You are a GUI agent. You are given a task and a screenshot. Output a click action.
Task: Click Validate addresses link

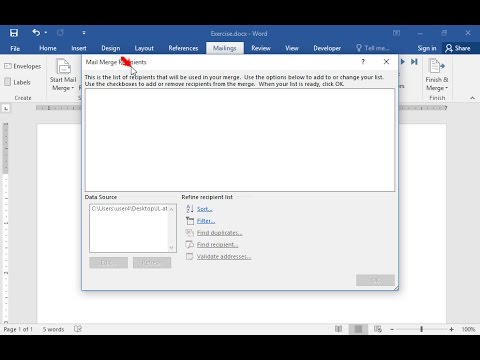224,257
